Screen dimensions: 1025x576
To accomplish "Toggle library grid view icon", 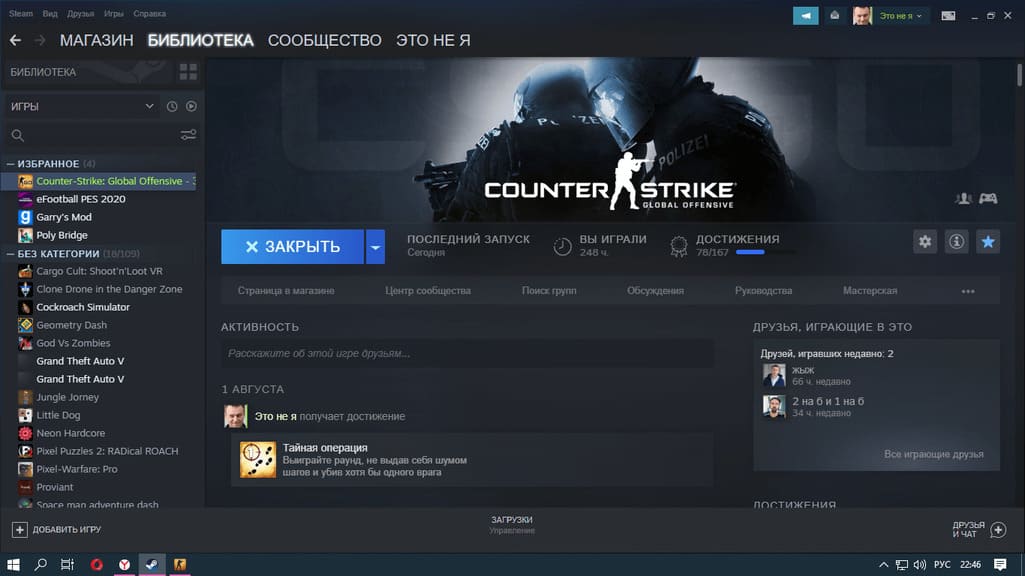I will 188,72.
